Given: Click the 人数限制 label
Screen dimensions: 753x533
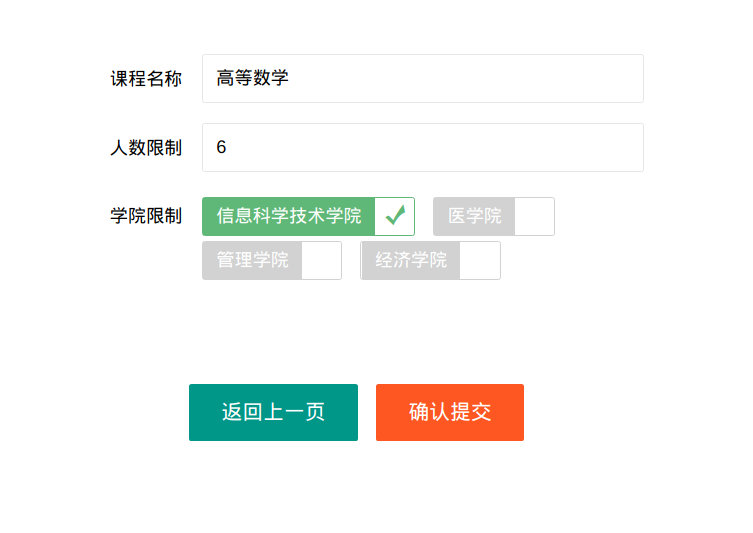Looking at the screenshot, I should 146,148.
